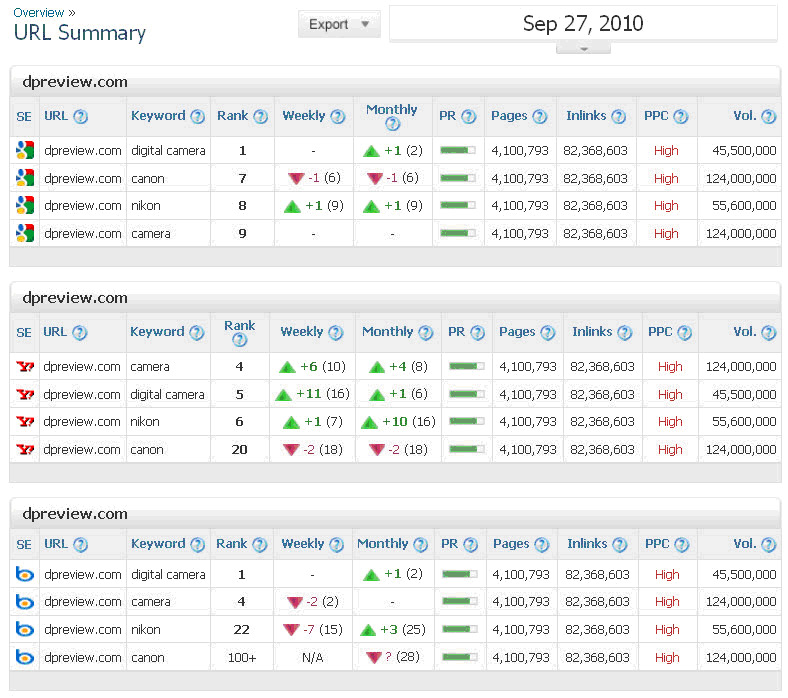The height and width of the screenshot is (698, 788).
Task: Click help icon next to Keyword in Google table
Action: [x=198, y=117]
